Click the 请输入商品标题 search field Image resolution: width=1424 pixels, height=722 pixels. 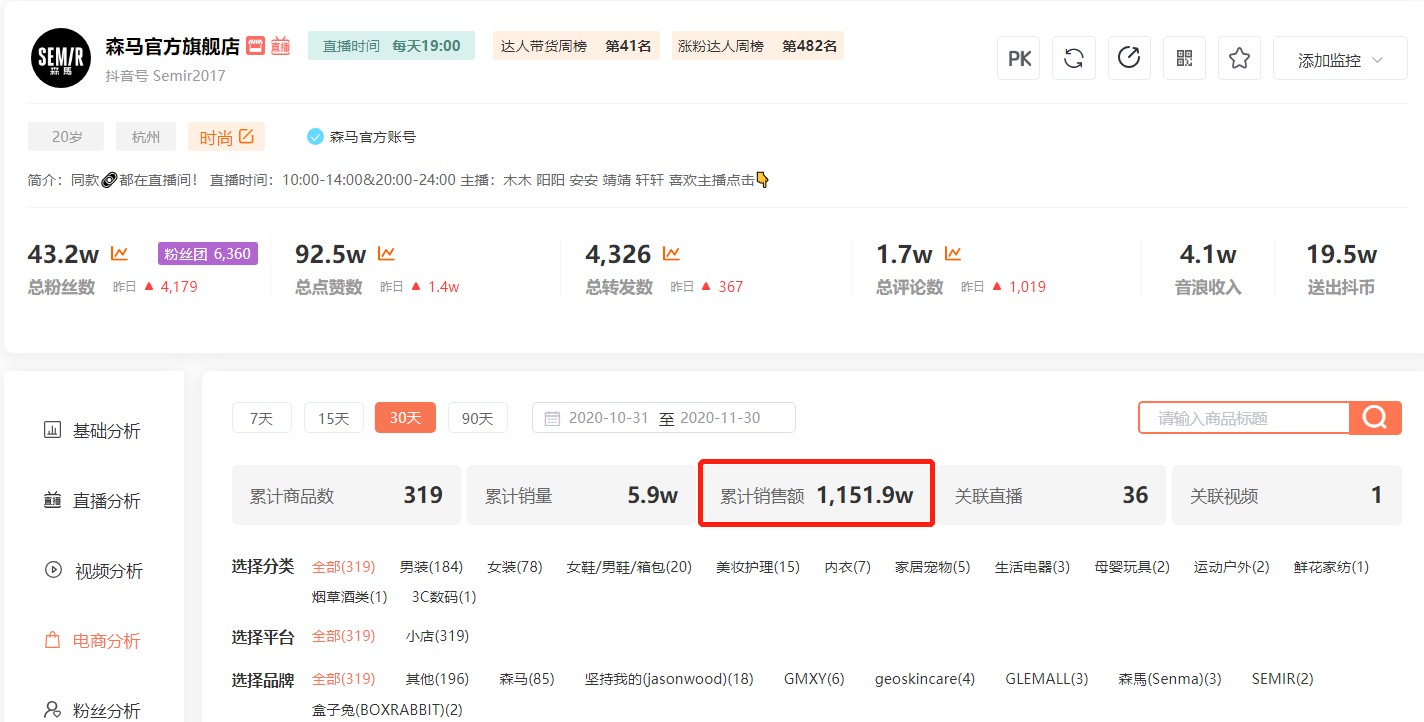[x=1244, y=418]
